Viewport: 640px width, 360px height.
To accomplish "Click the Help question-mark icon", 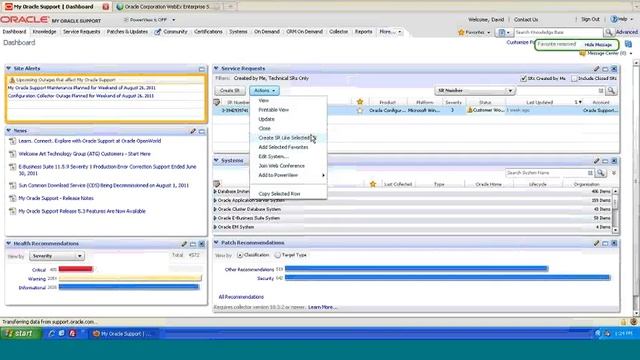I will 613,19.
